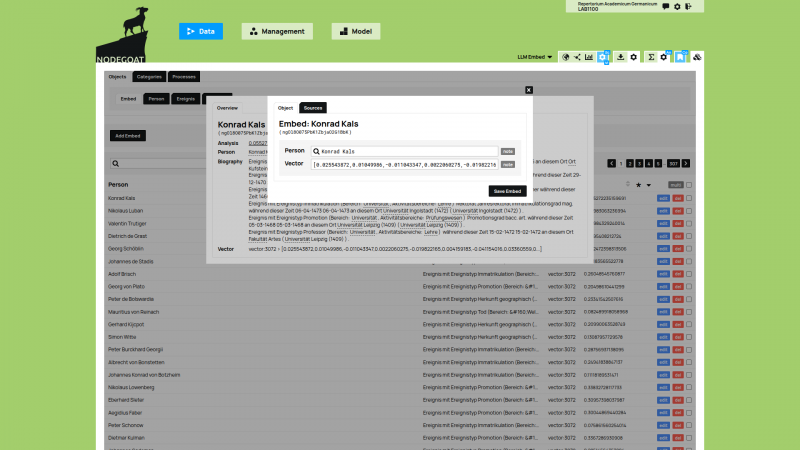800x450 pixels.
Task: Click the export download icon
Action: [620, 57]
